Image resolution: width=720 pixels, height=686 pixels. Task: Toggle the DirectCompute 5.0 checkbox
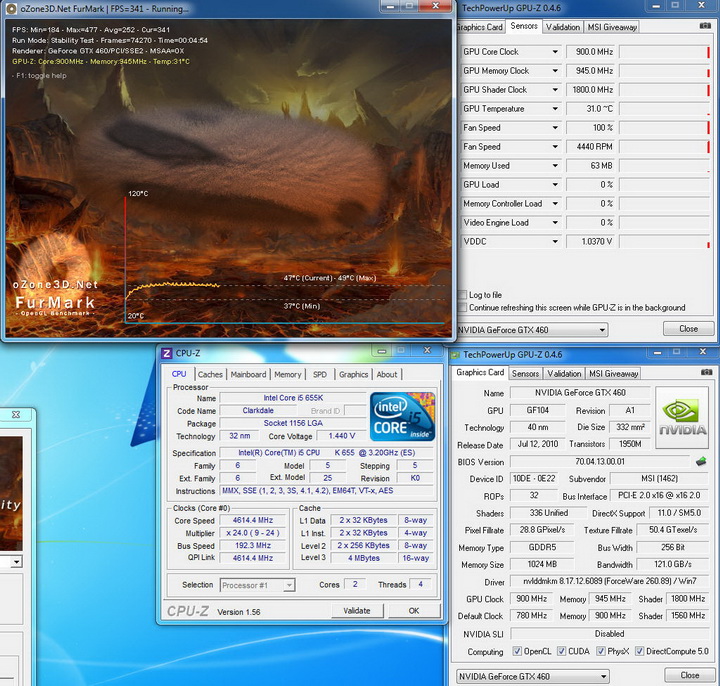[639, 651]
